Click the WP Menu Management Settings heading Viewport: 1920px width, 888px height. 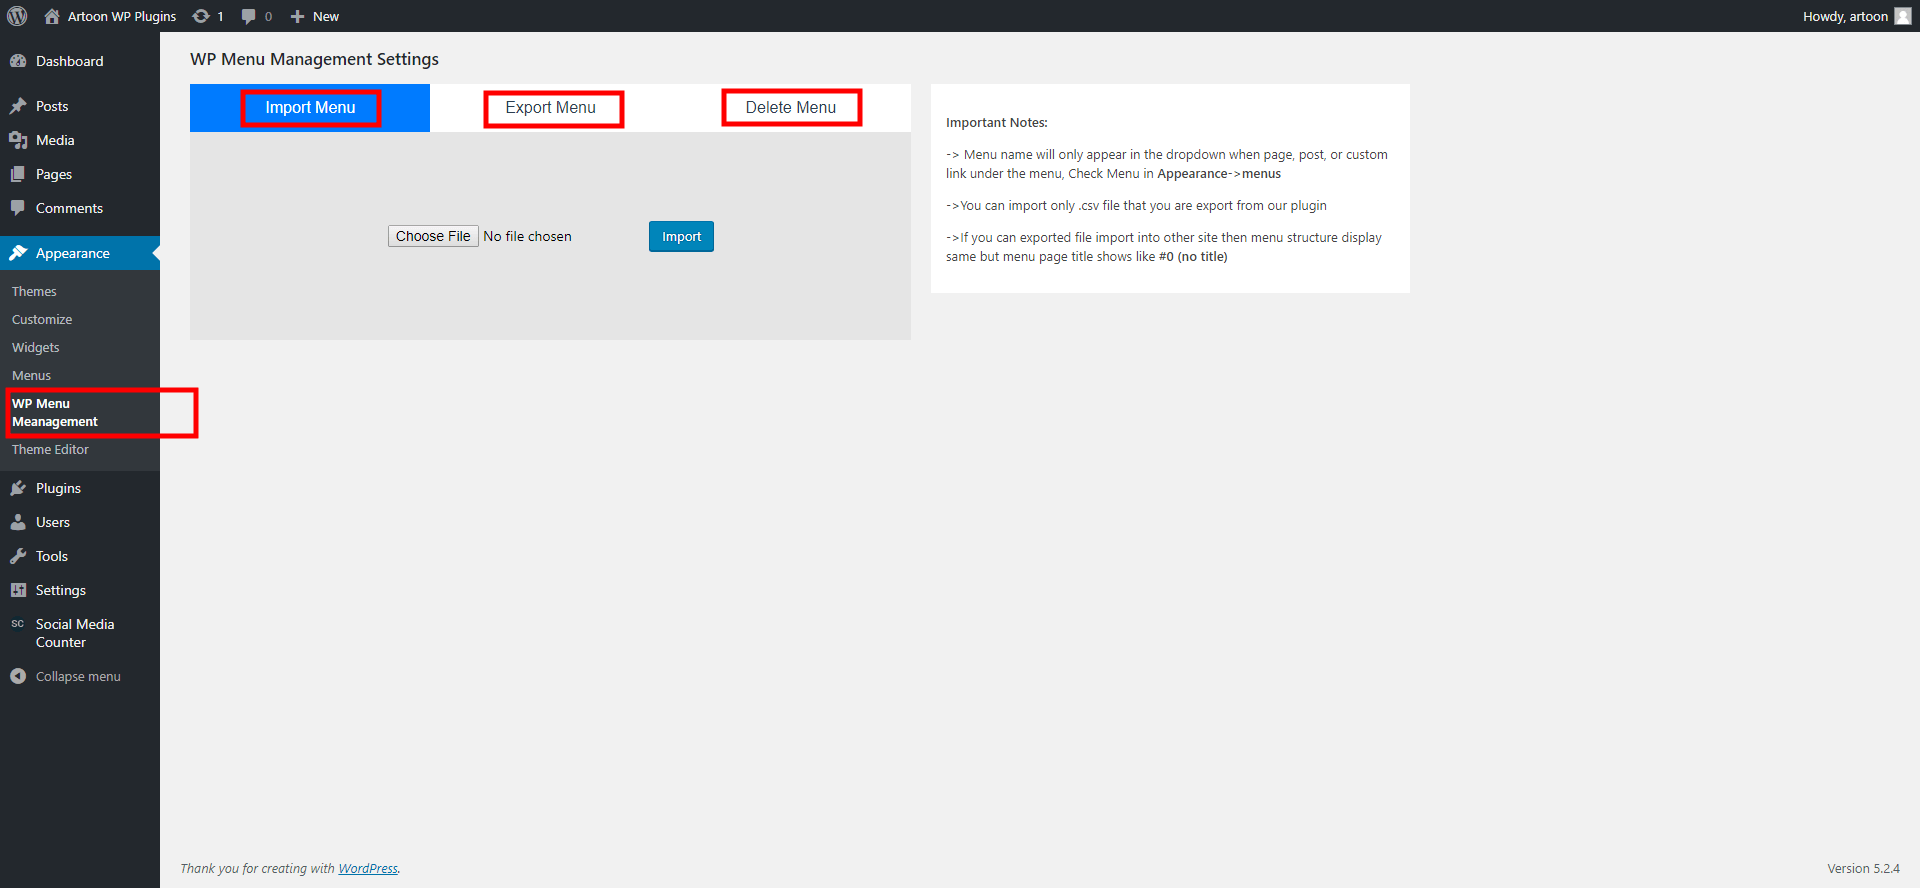(x=314, y=59)
